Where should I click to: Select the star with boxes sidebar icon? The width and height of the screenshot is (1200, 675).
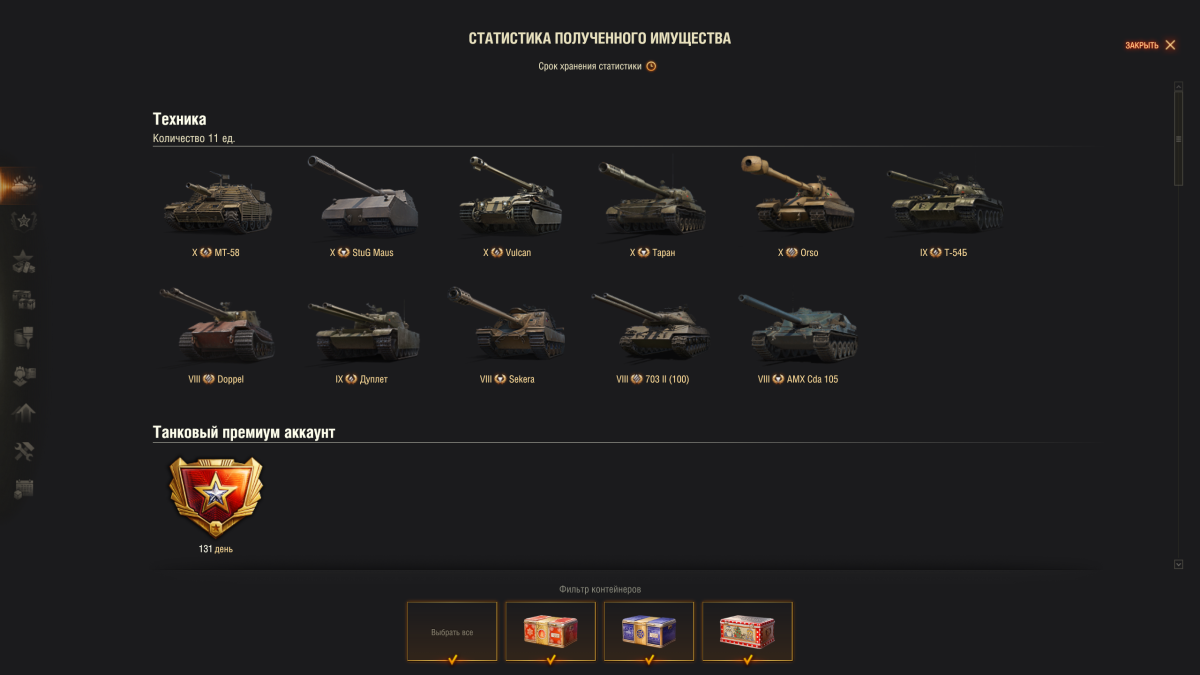tap(23, 262)
